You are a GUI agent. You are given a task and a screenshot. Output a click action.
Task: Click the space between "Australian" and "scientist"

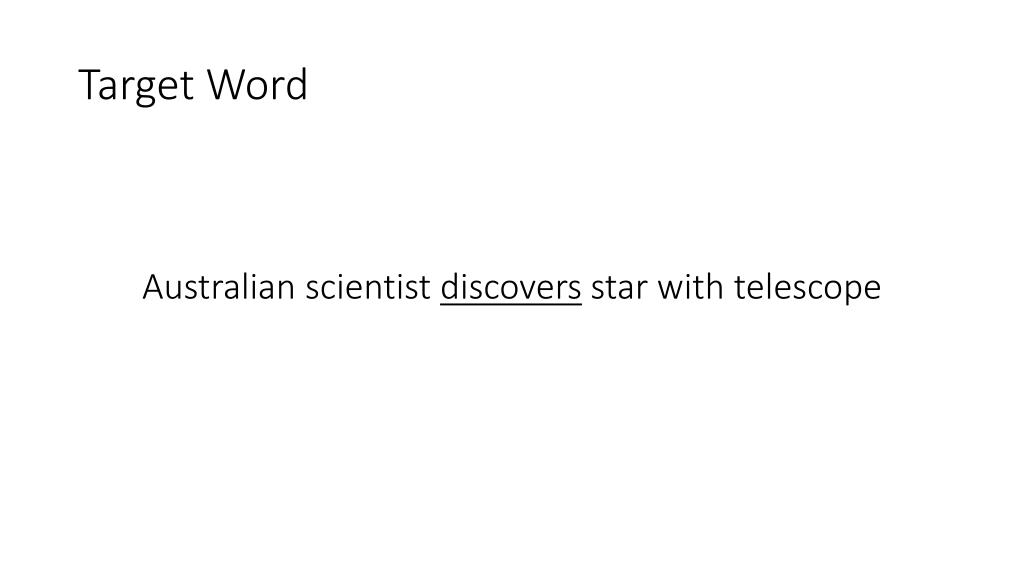coord(300,287)
